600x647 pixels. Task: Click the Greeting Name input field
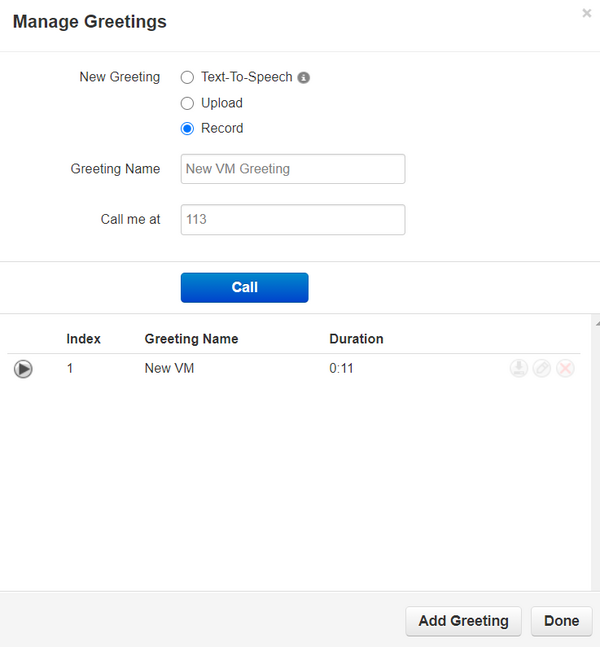[x=292, y=169]
